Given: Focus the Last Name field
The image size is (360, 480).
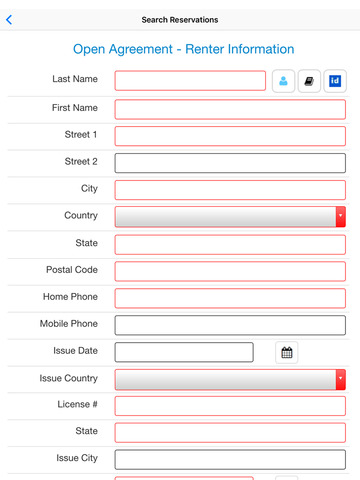Looking at the screenshot, I should 190,81.
